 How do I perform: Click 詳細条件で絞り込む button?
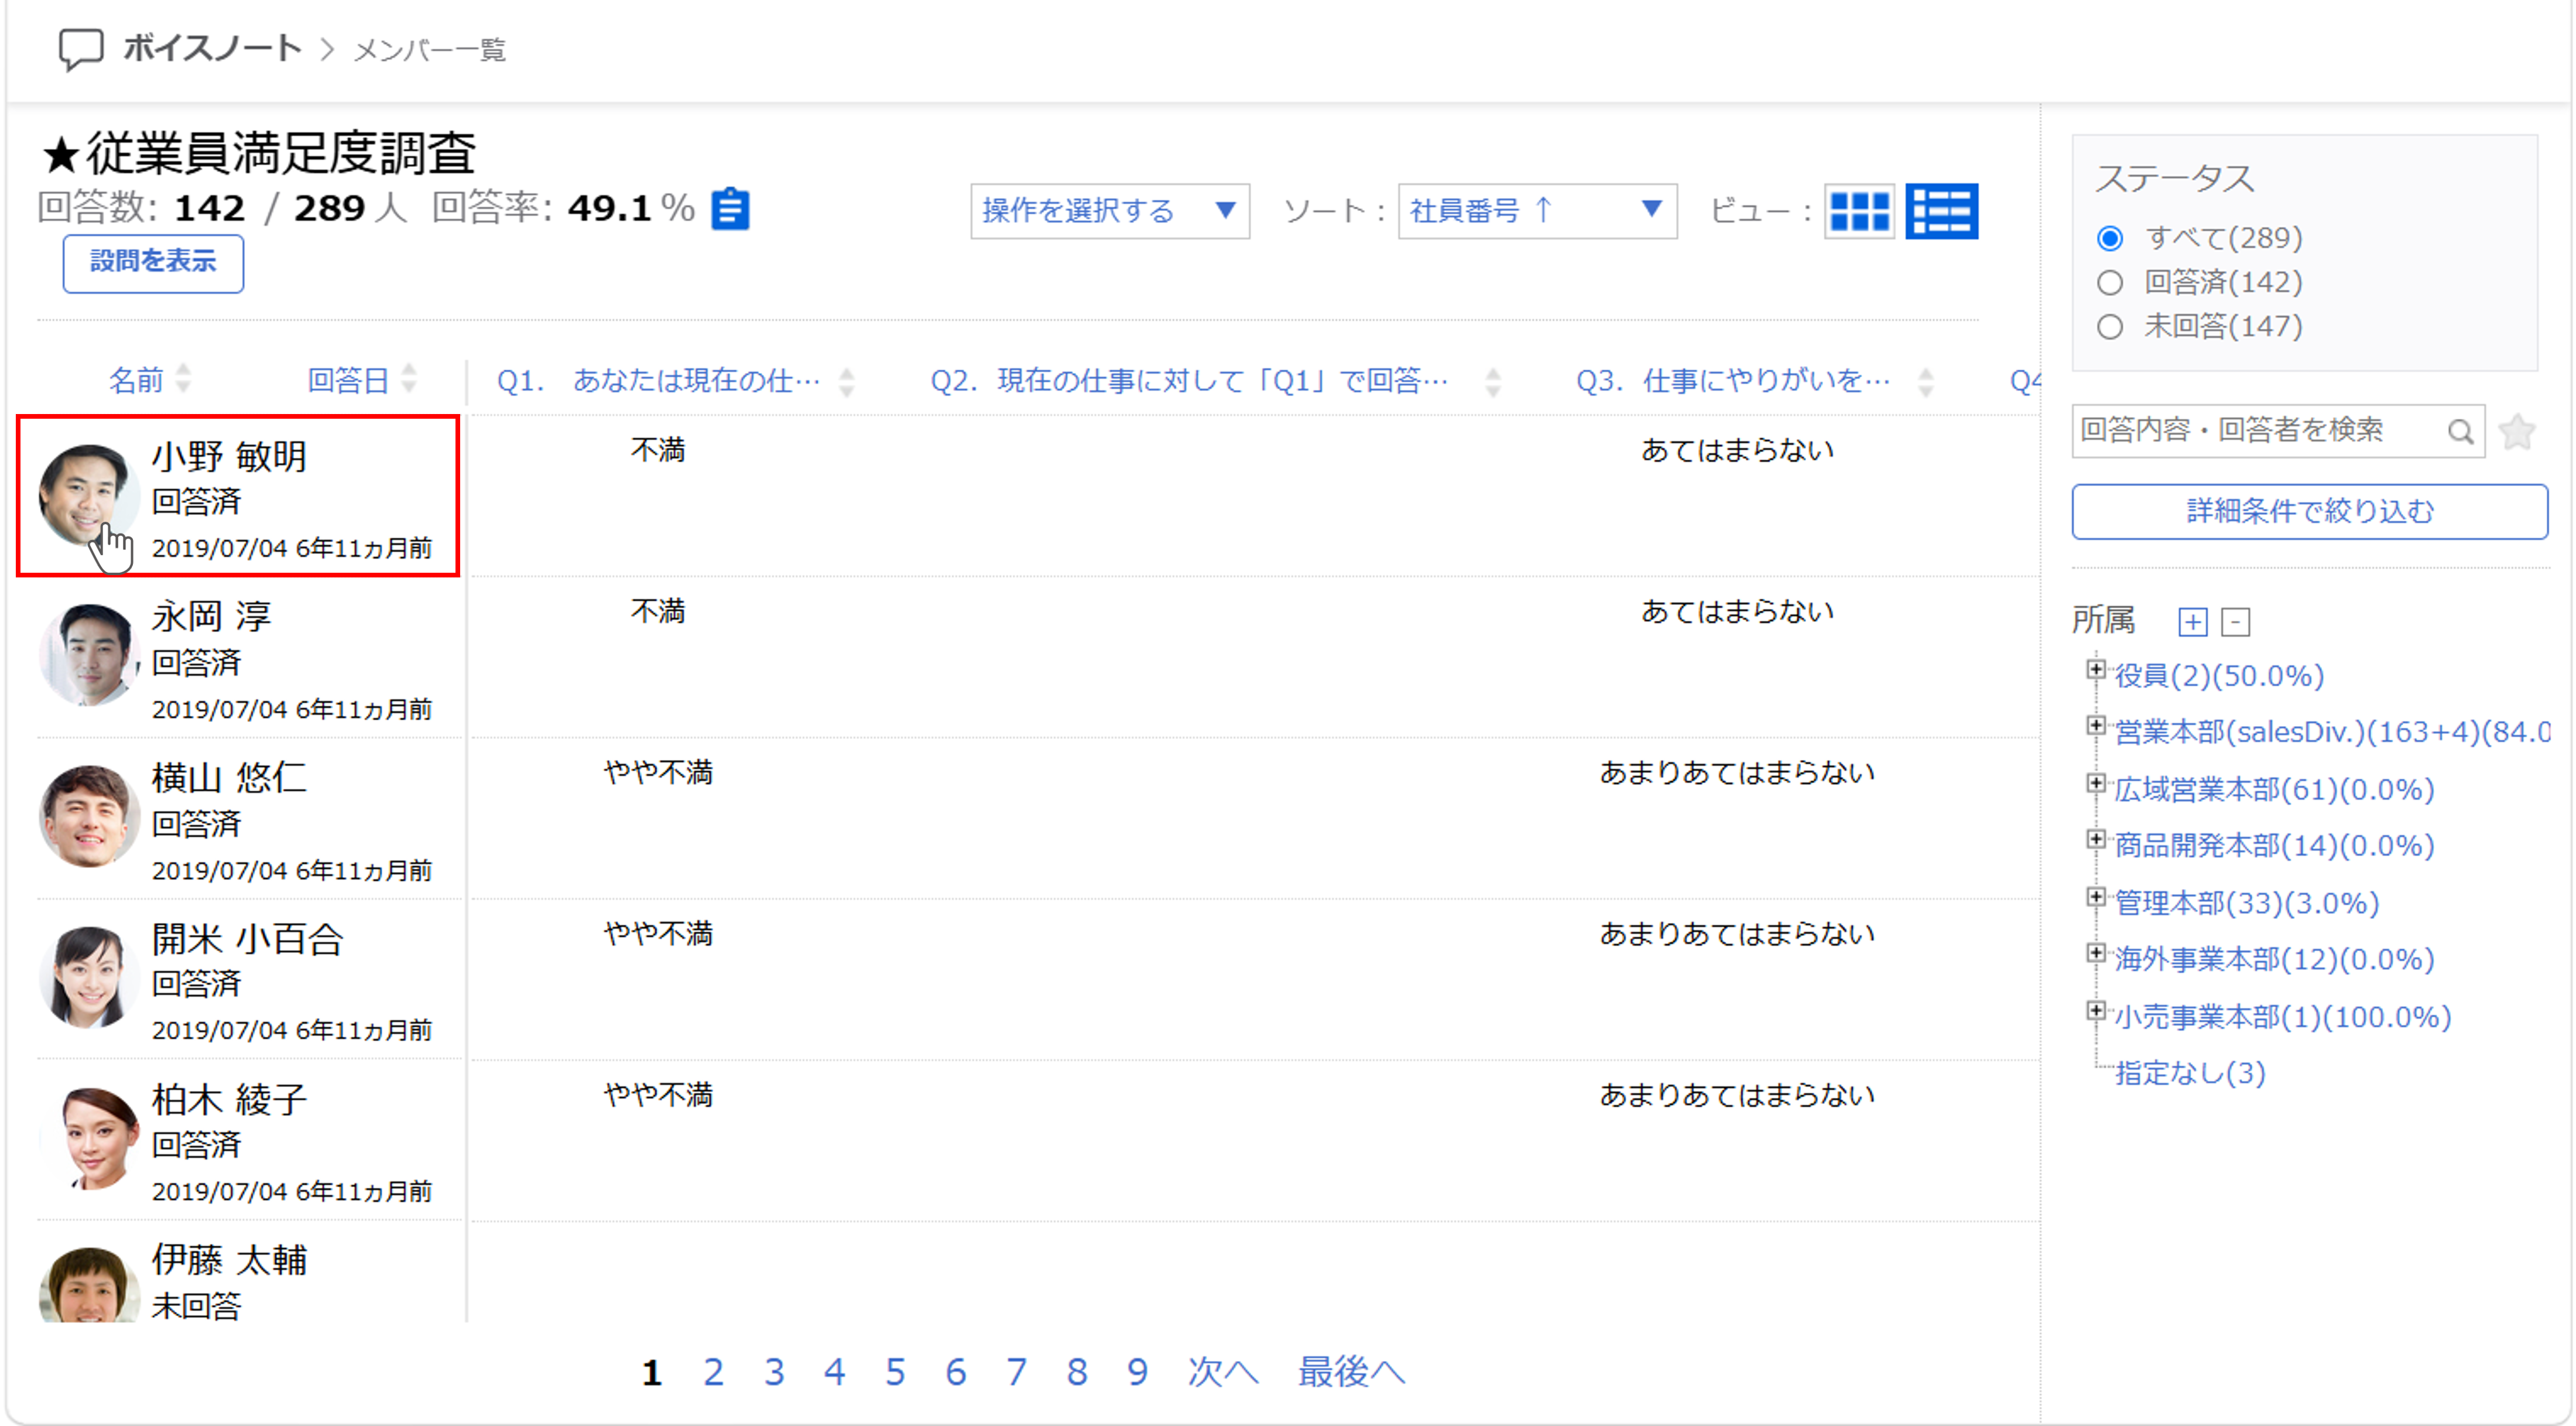[2309, 512]
